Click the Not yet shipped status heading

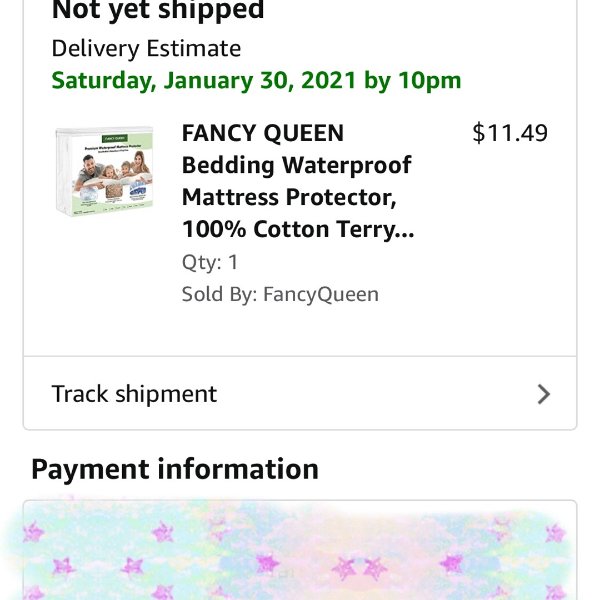158,10
